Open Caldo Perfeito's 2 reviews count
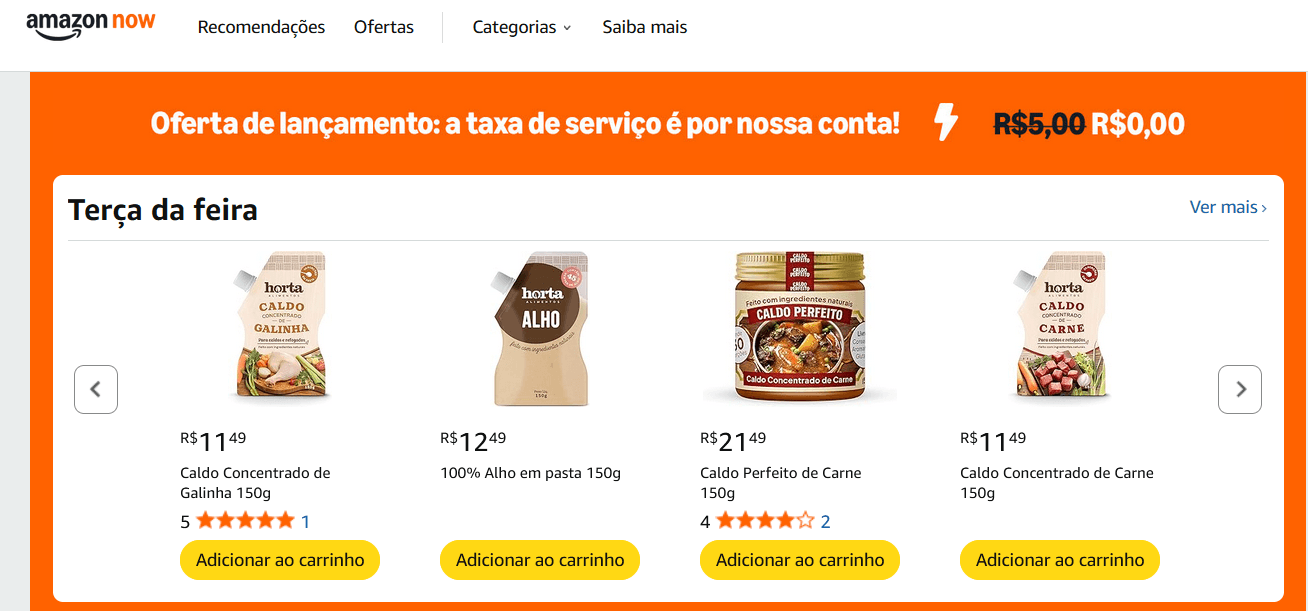This screenshot has width=1308, height=611. [826, 521]
